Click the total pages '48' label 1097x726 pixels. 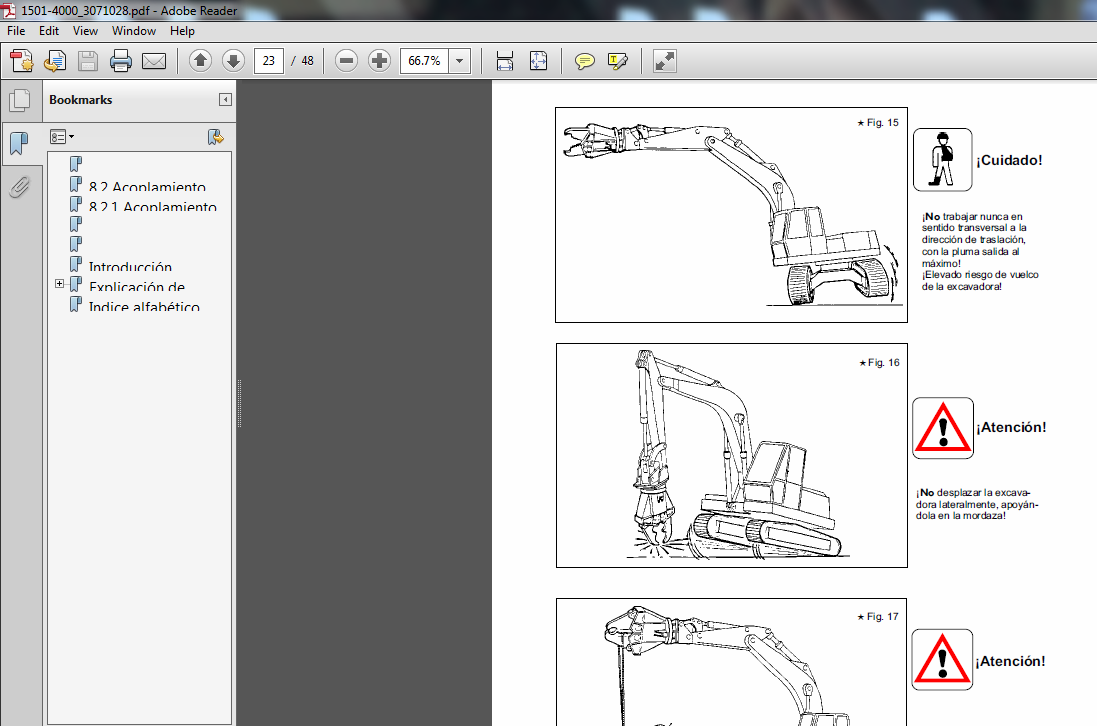[x=307, y=61]
